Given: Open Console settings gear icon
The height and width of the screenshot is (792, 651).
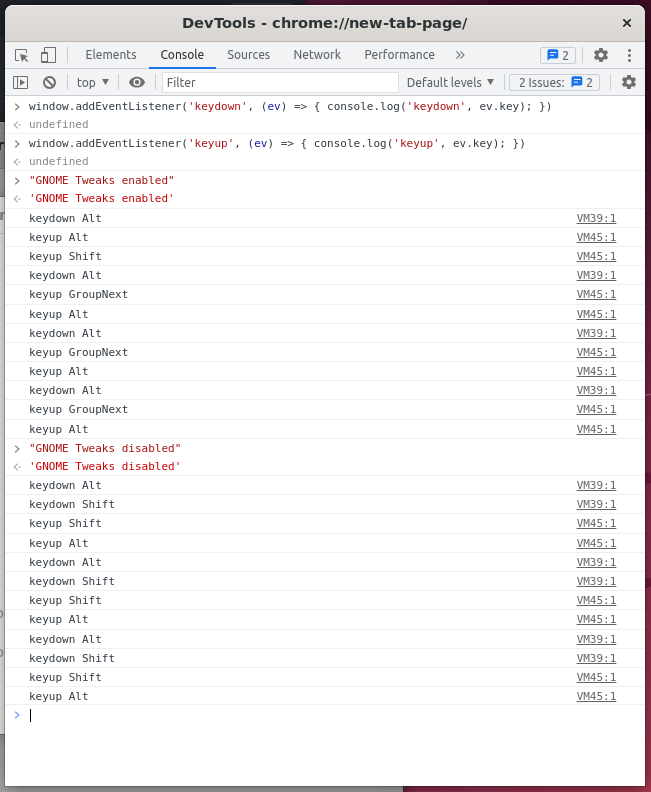Looking at the screenshot, I should click(628, 82).
